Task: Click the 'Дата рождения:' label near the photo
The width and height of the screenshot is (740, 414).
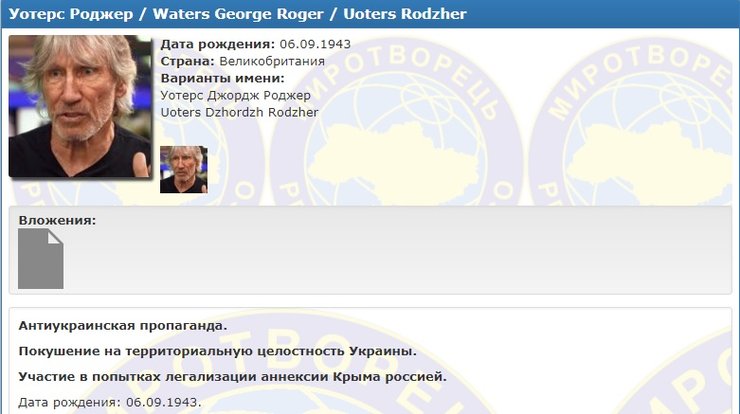Action: 218,45
